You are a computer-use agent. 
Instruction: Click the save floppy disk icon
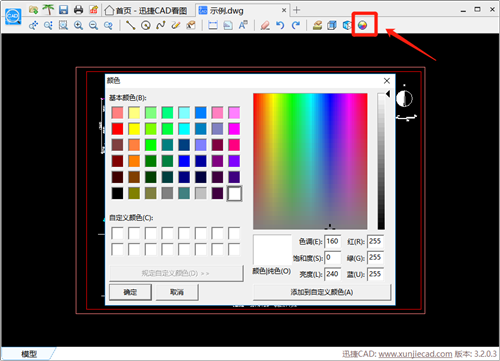[x=63, y=10]
